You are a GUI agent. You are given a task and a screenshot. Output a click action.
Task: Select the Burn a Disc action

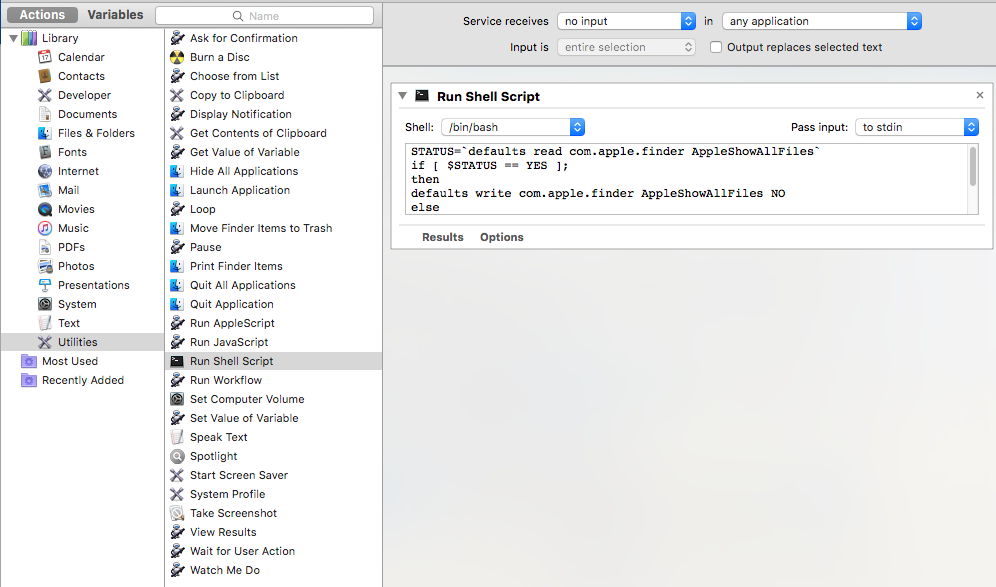pos(219,56)
